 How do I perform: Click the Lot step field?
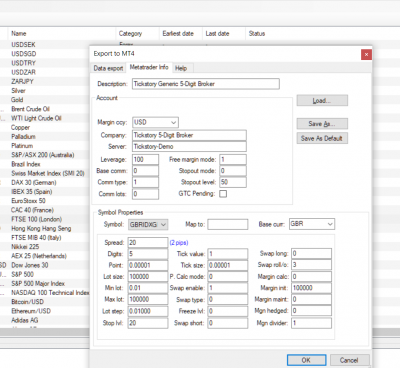click(148, 311)
